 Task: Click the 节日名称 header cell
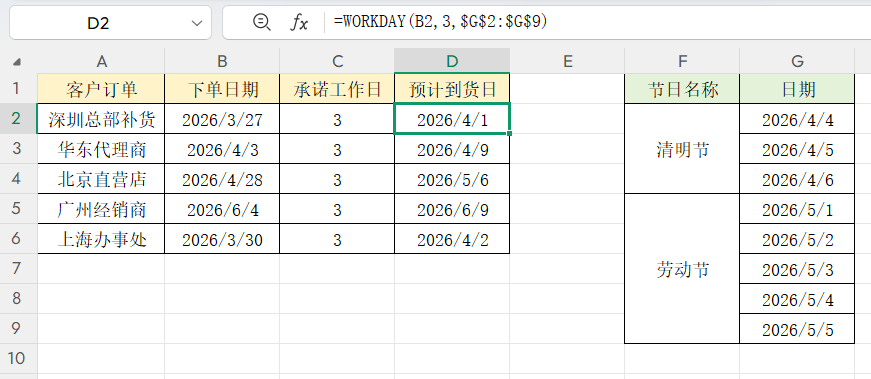pos(682,88)
